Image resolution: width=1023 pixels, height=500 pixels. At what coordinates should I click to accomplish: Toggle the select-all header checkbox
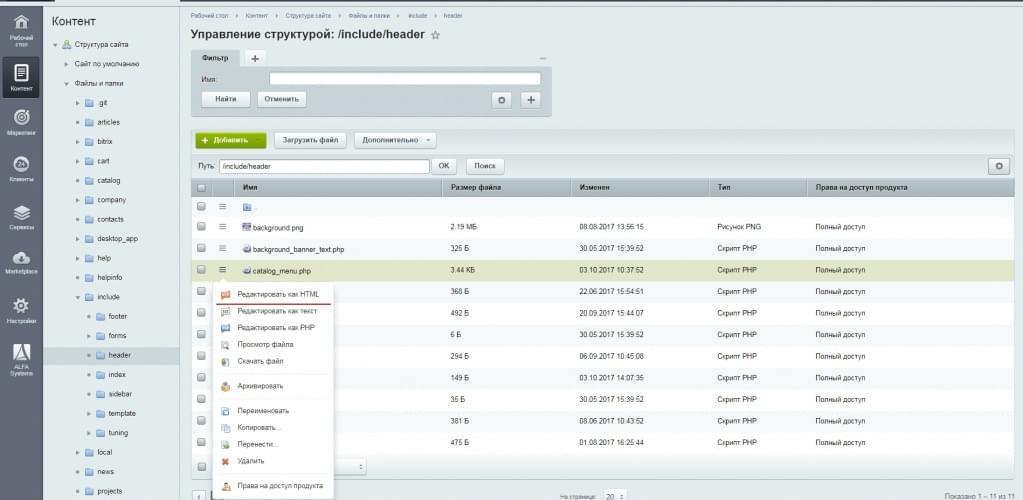tap(201, 187)
